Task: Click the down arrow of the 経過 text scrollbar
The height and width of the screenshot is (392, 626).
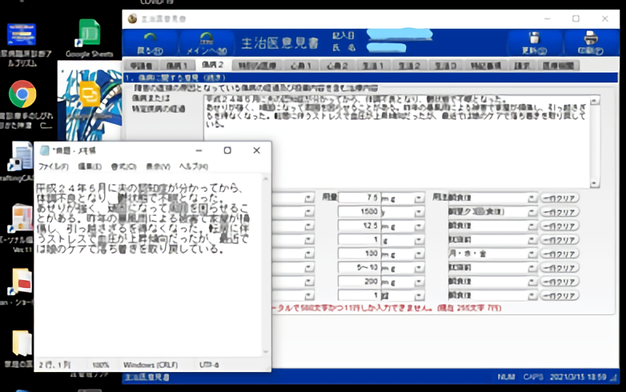Action: point(594,183)
